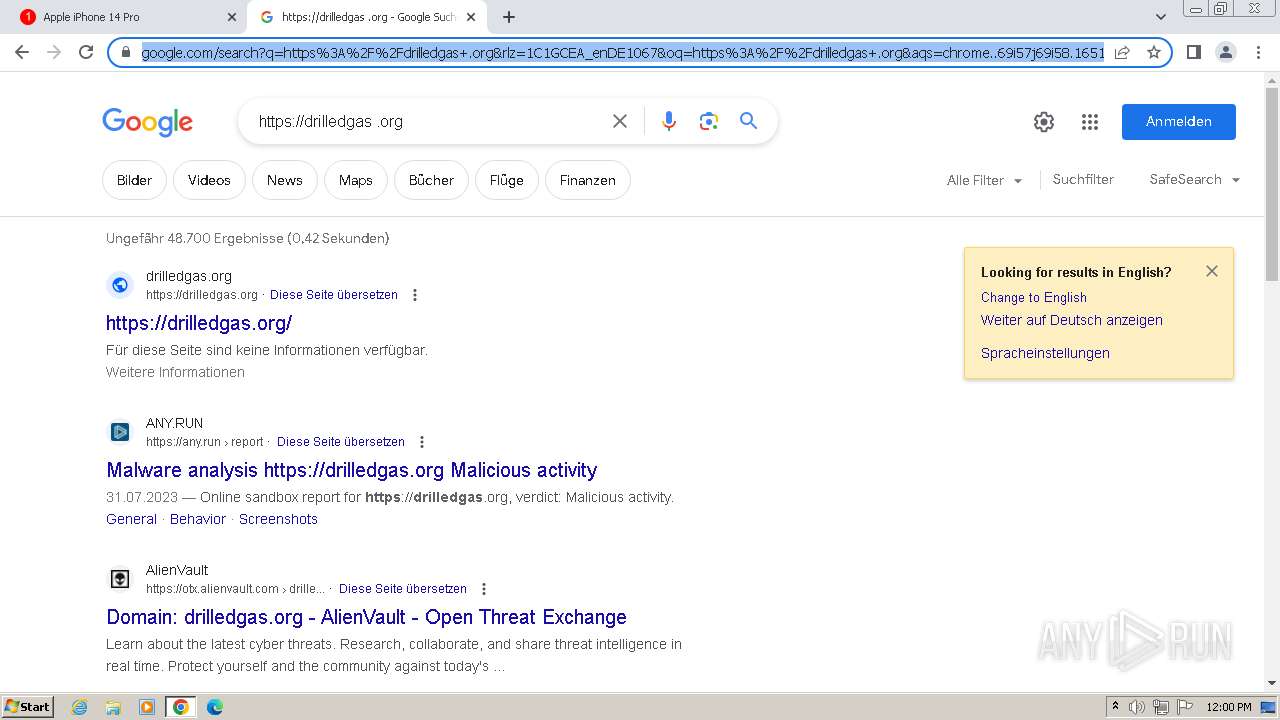Open Behavior sitelink
This screenshot has width=1280, height=720.
(x=198, y=519)
